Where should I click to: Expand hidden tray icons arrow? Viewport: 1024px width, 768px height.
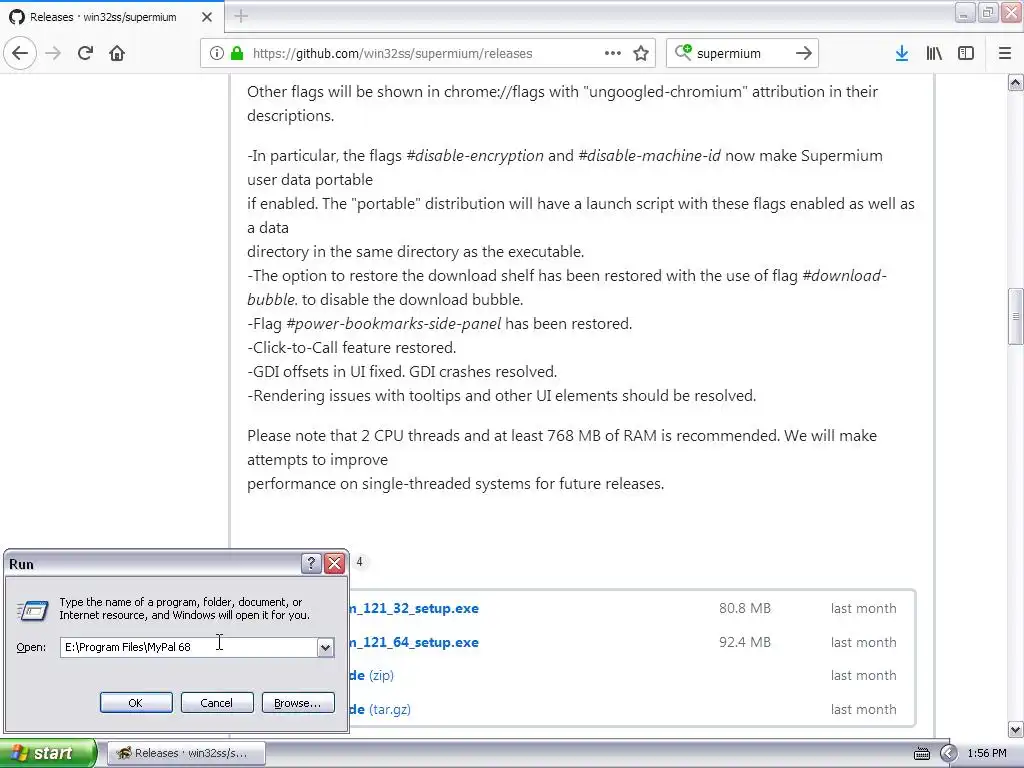(948, 754)
